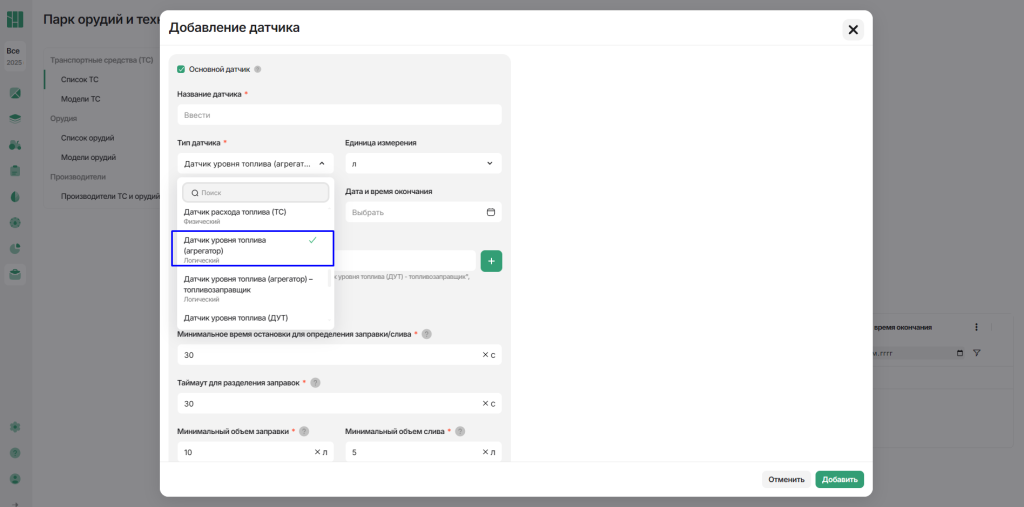Open calendar picker for end date
The width and height of the screenshot is (1024, 507).
491,212
